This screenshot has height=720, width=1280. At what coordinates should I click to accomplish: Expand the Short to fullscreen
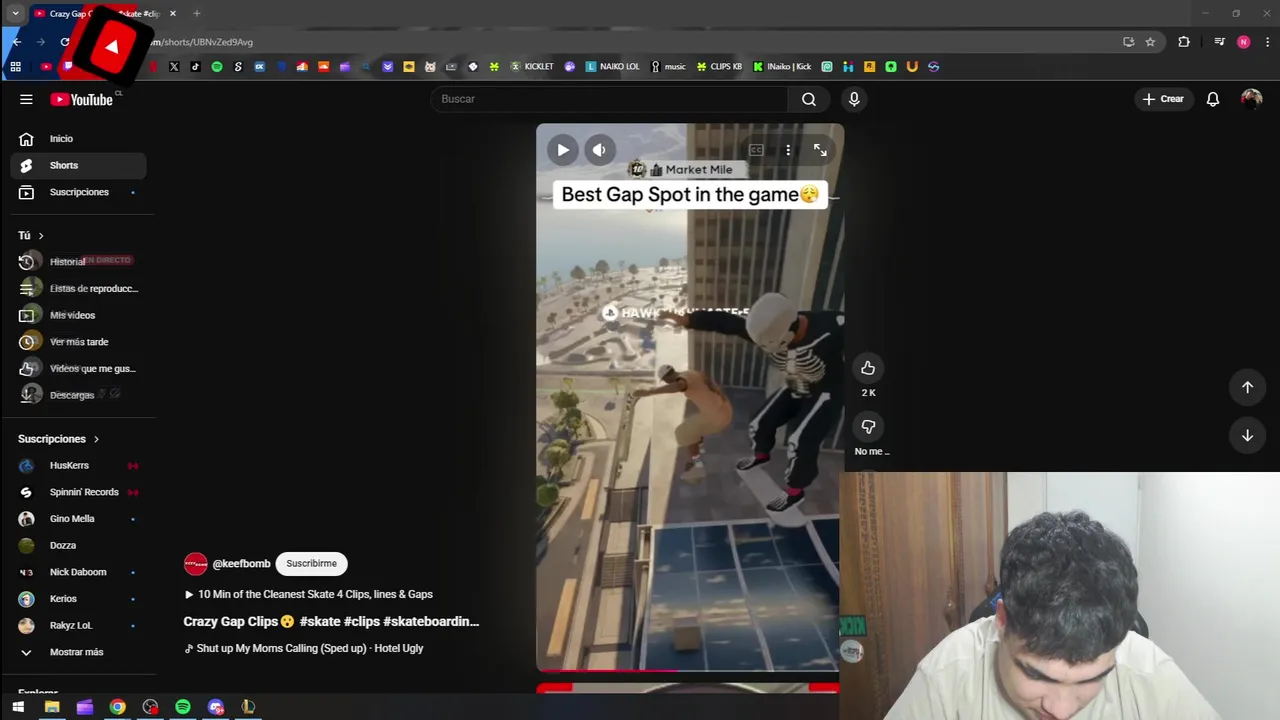(820, 150)
